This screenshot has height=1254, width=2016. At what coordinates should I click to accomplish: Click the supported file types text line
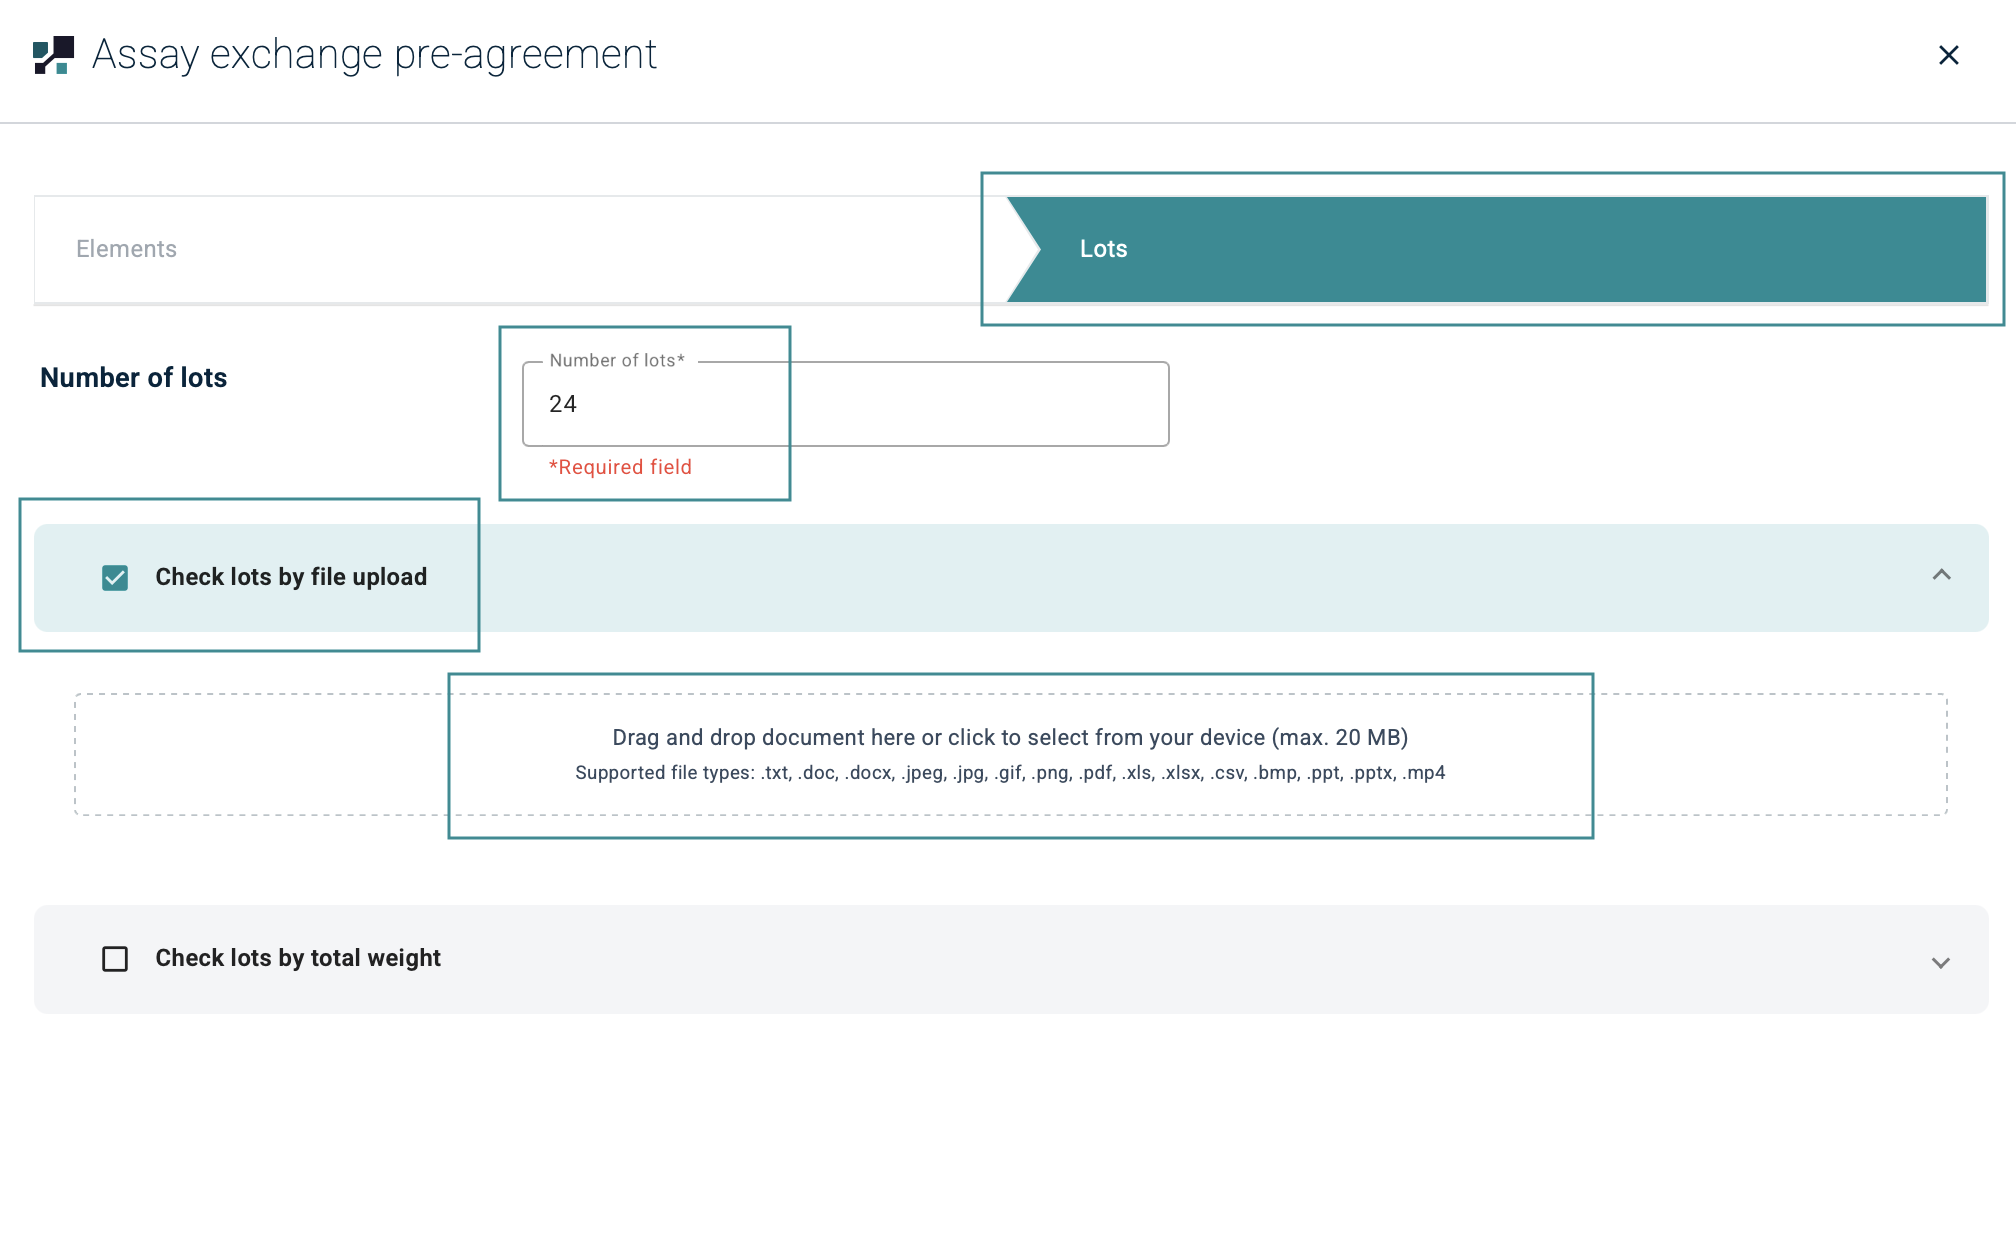tap(1010, 773)
